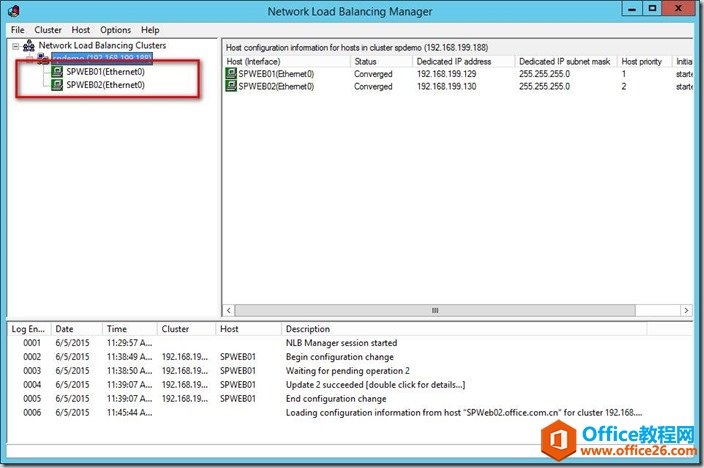Open the Cluster menu
This screenshot has width=704, height=468.
point(48,30)
